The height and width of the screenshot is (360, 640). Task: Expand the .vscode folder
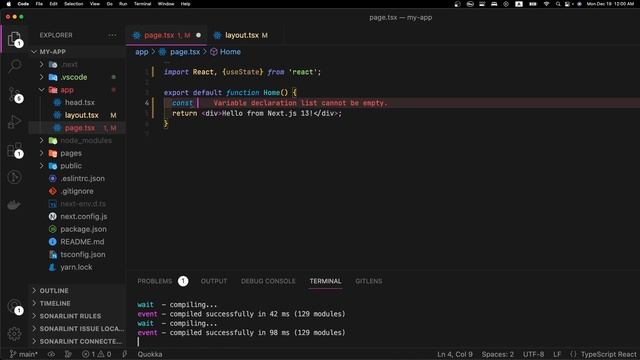click(42, 77)
